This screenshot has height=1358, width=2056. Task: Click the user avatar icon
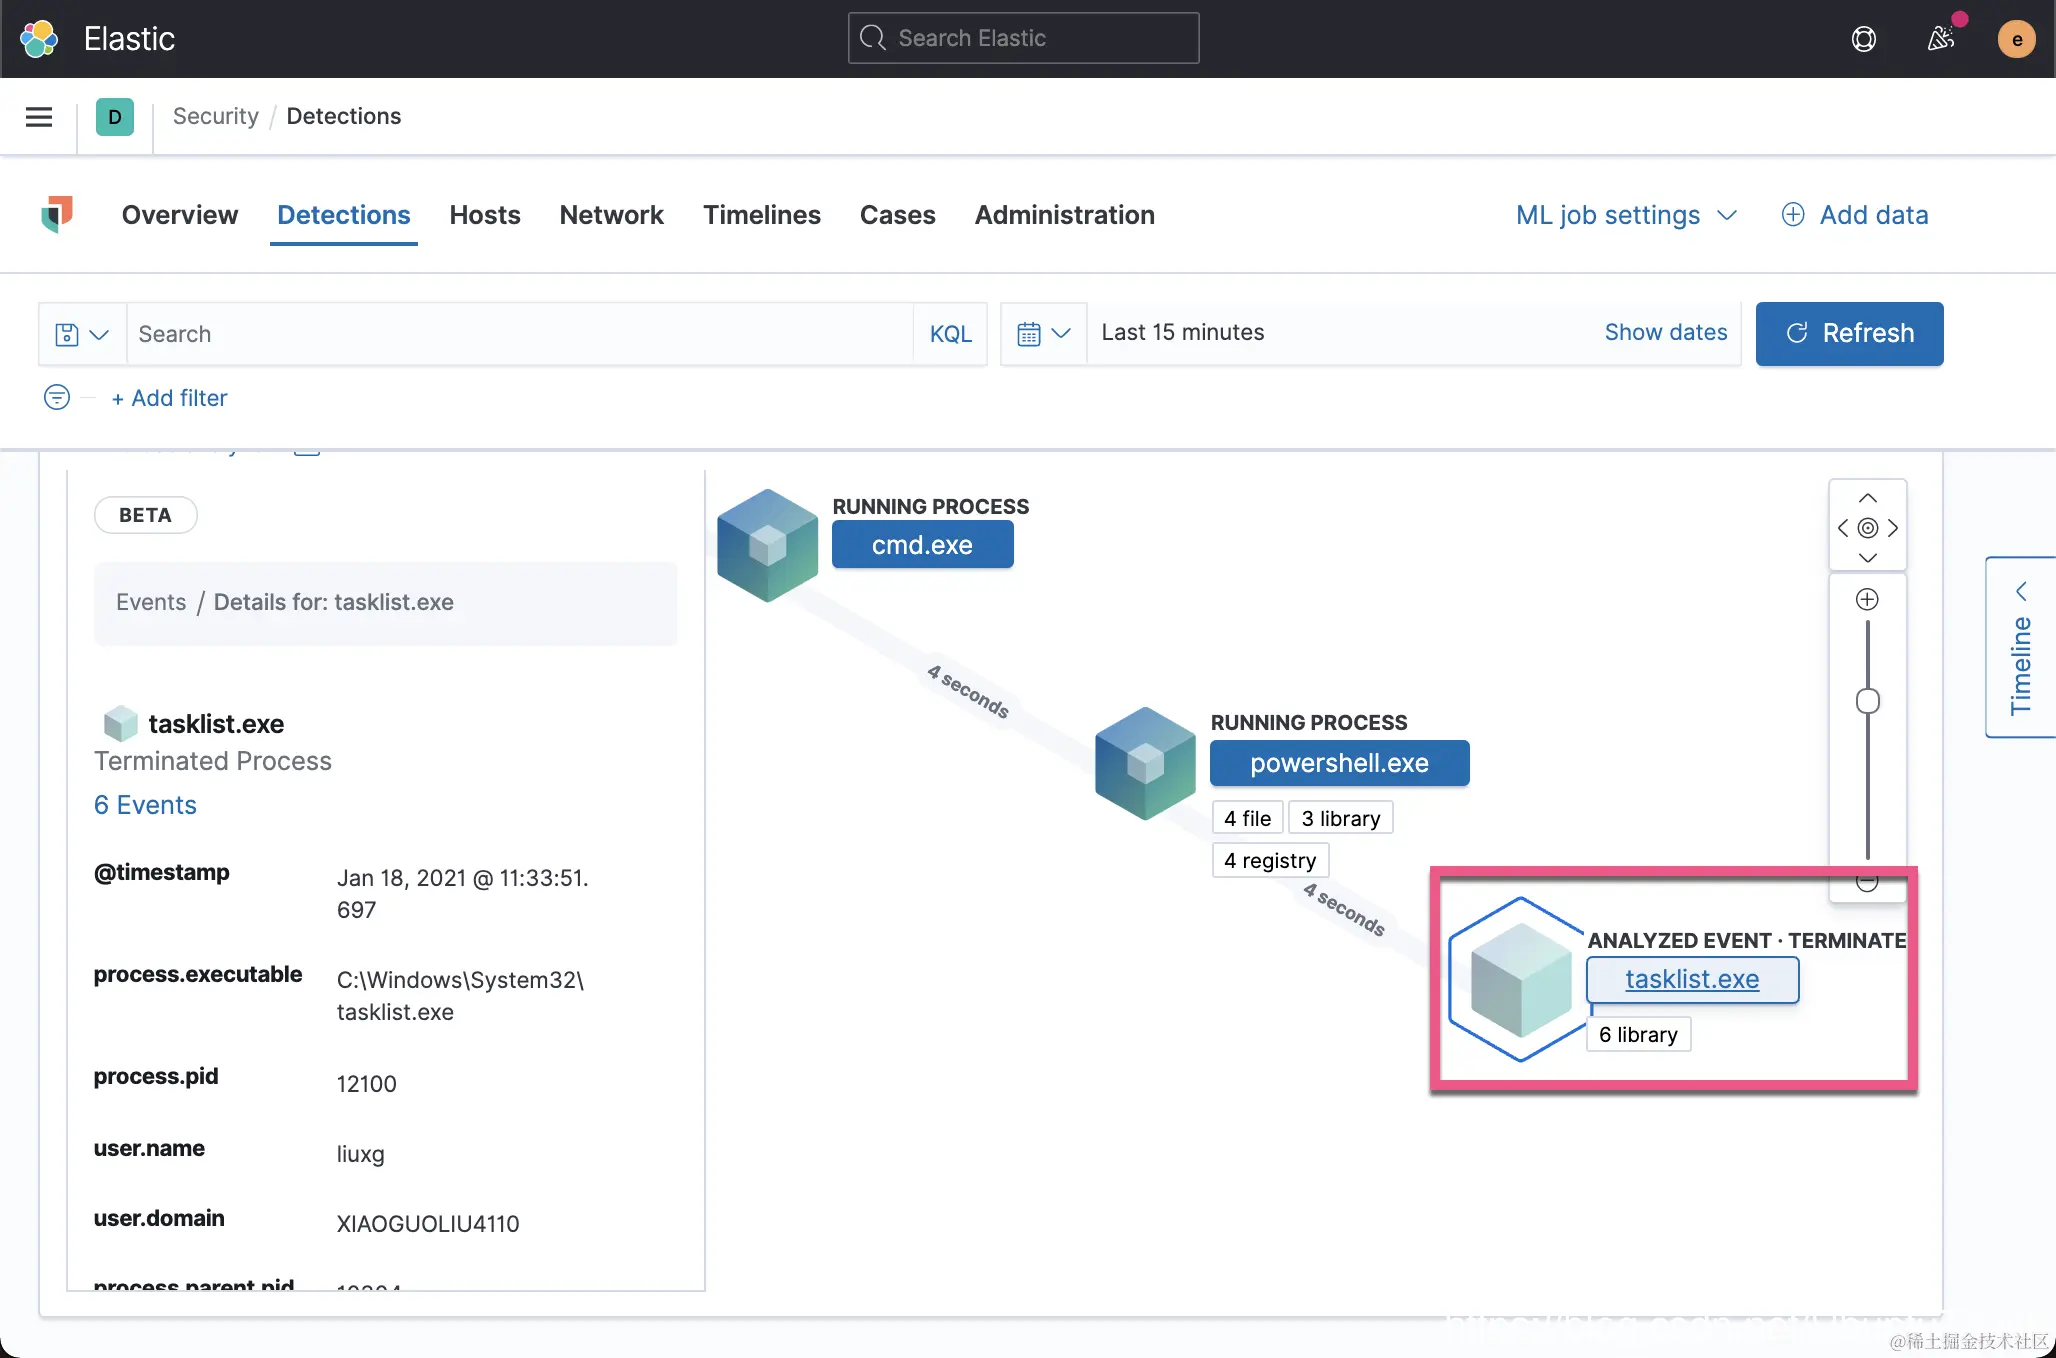(x=2016, y=39)
